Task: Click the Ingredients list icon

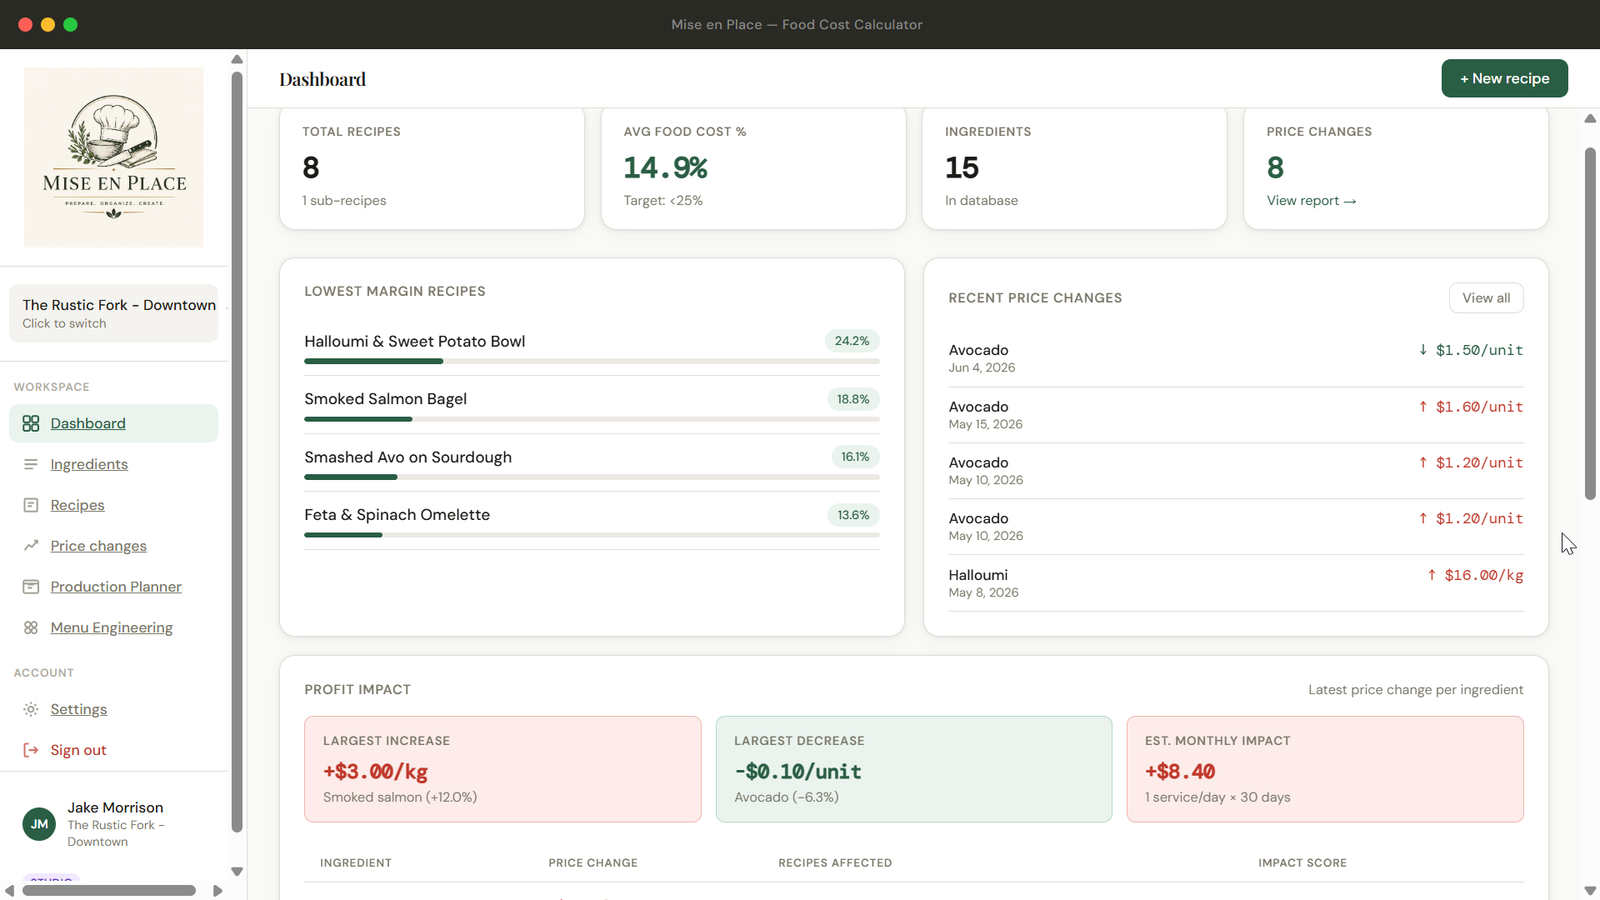Action: coord(31,464)
